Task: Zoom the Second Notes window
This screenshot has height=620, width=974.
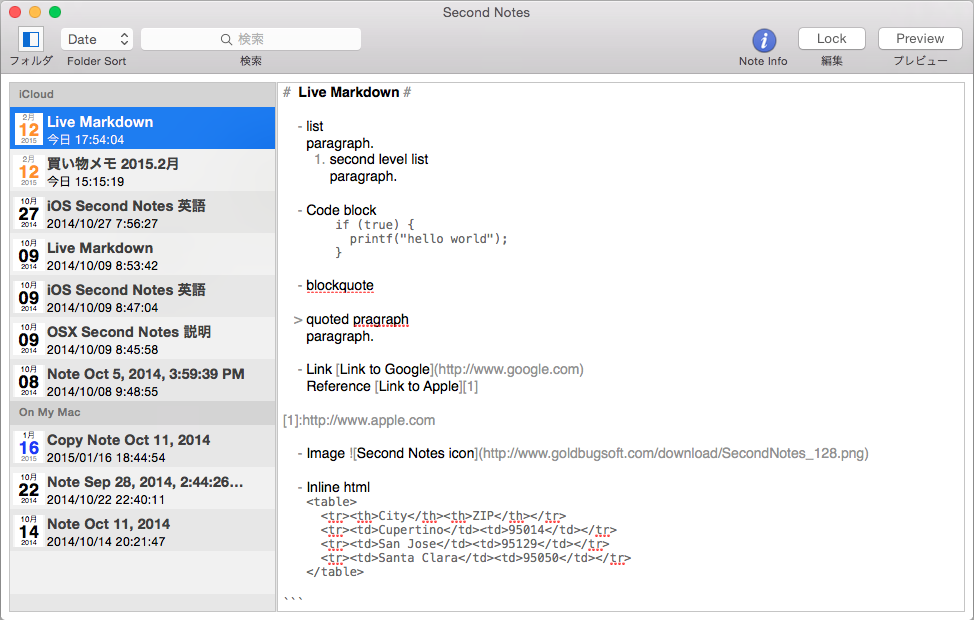Action: [55, 12]
